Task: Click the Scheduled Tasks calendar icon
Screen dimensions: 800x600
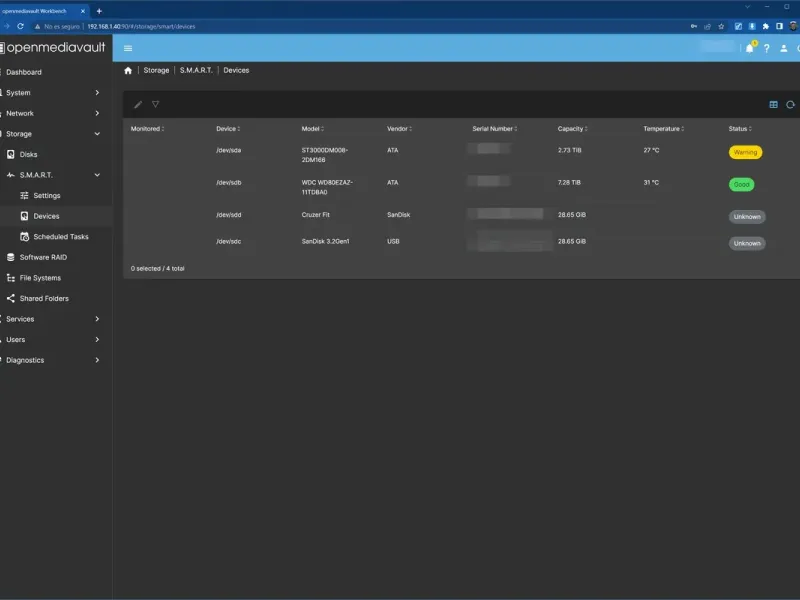Action: (x=24, y=237)
